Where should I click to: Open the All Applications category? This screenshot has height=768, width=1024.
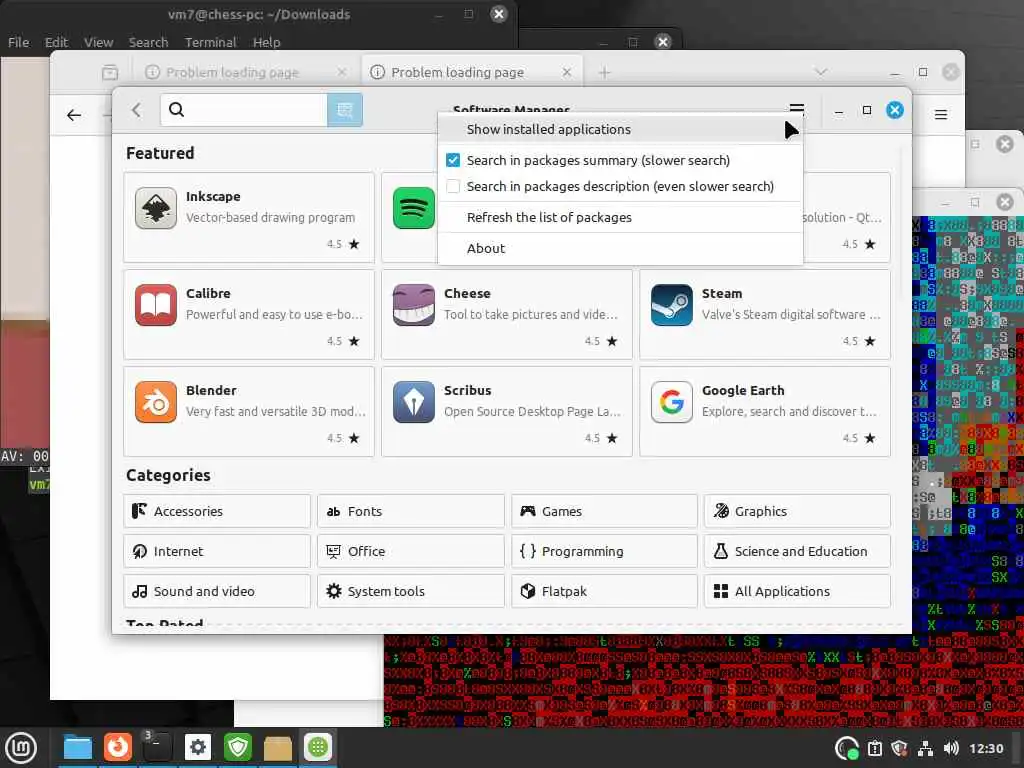[797, 591]
